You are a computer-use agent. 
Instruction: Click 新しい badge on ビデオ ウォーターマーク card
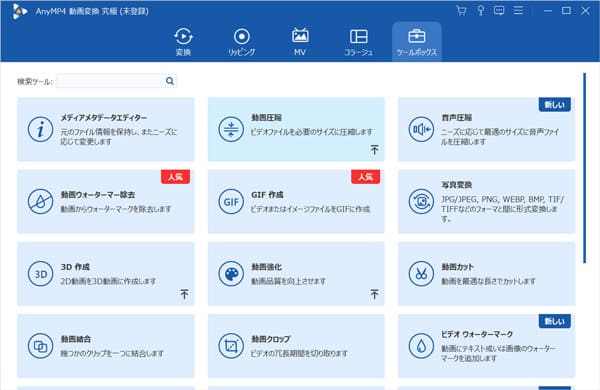tap(554, 321)
